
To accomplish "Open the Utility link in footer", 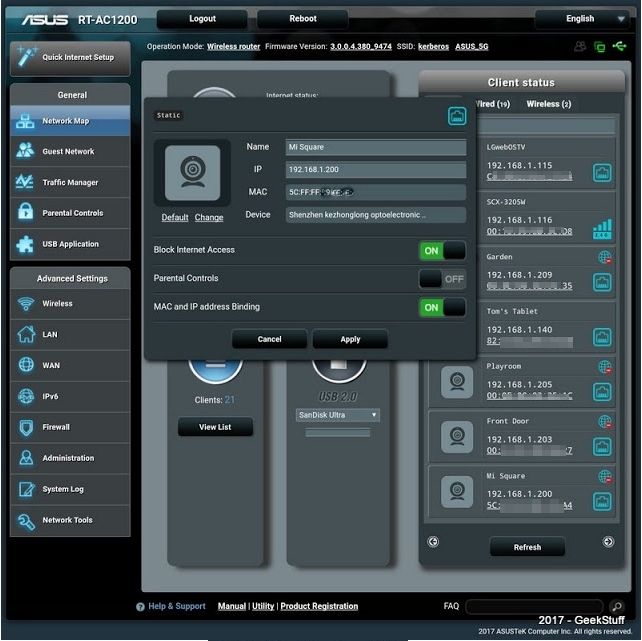I will tap(263, 606).
